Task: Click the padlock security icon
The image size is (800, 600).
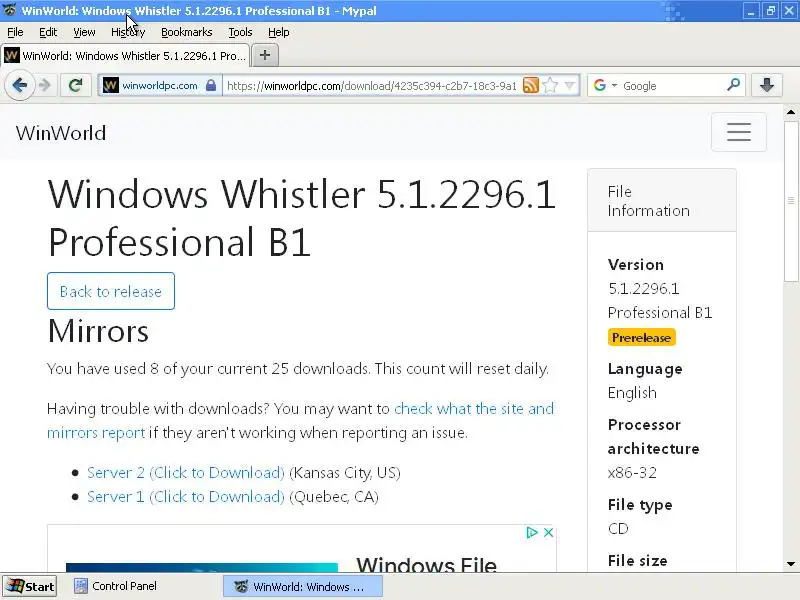Action: (x=211, y=85)
